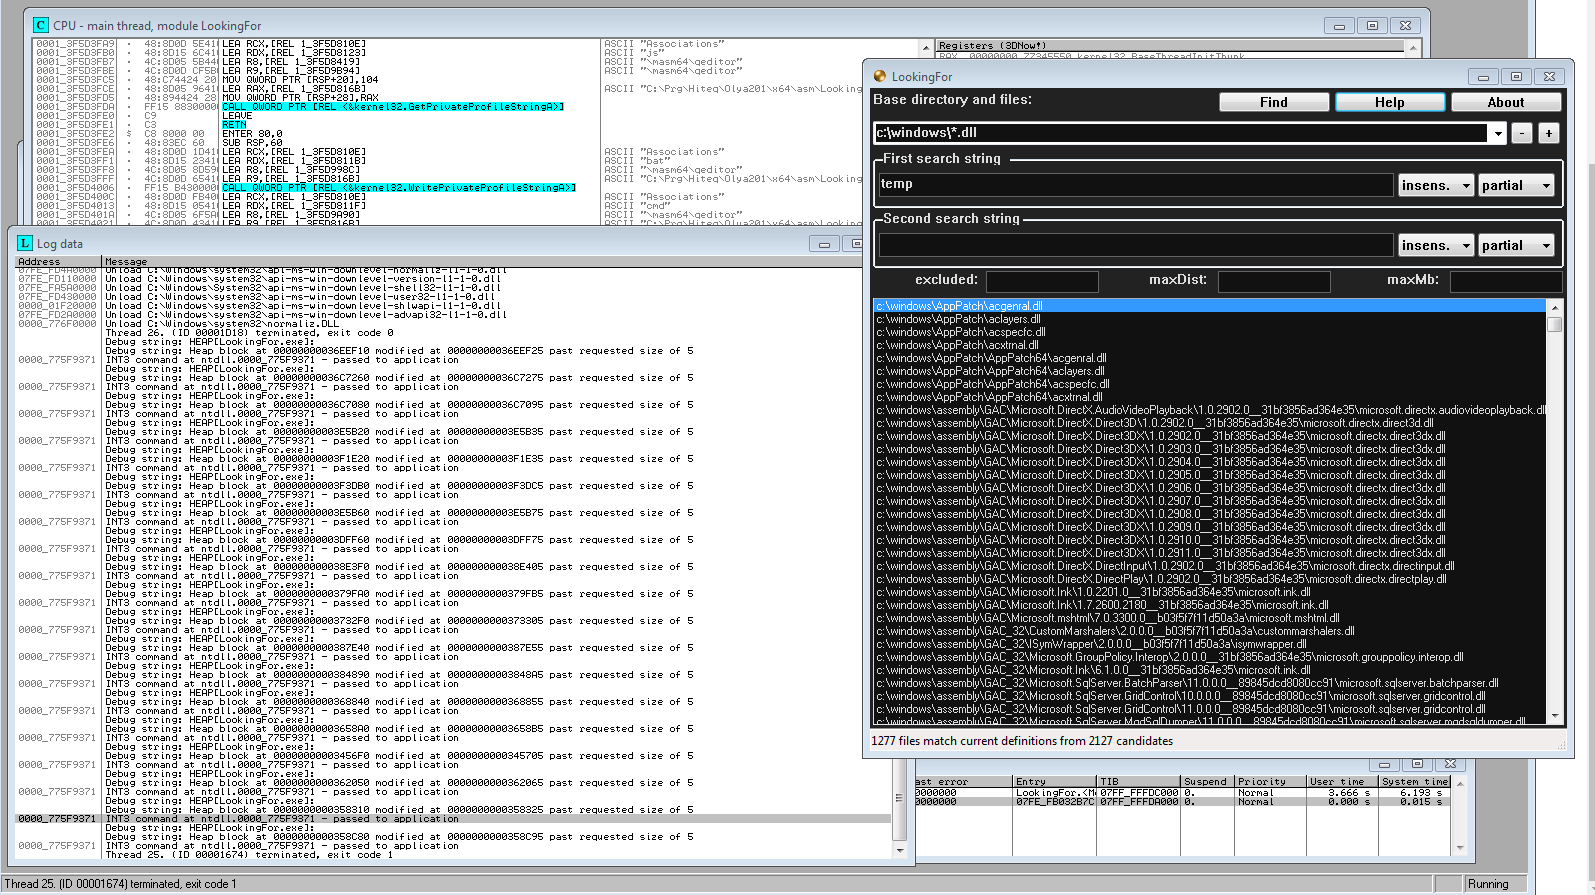Select AppPatch64\acgenral.dll result row

(x=1209, y=358)
